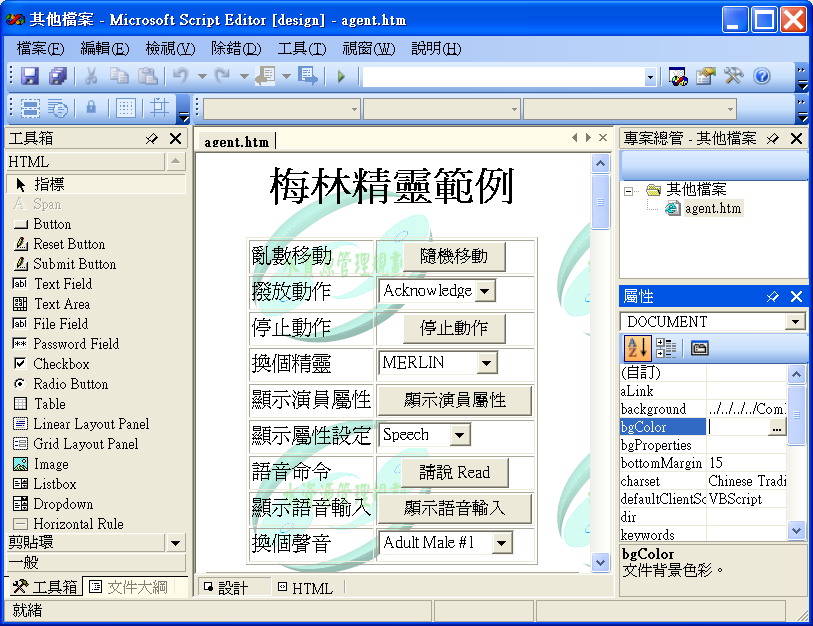
Task: Open the Toolbox hammer-wrench toolbar icon
Action: point(734,77)
